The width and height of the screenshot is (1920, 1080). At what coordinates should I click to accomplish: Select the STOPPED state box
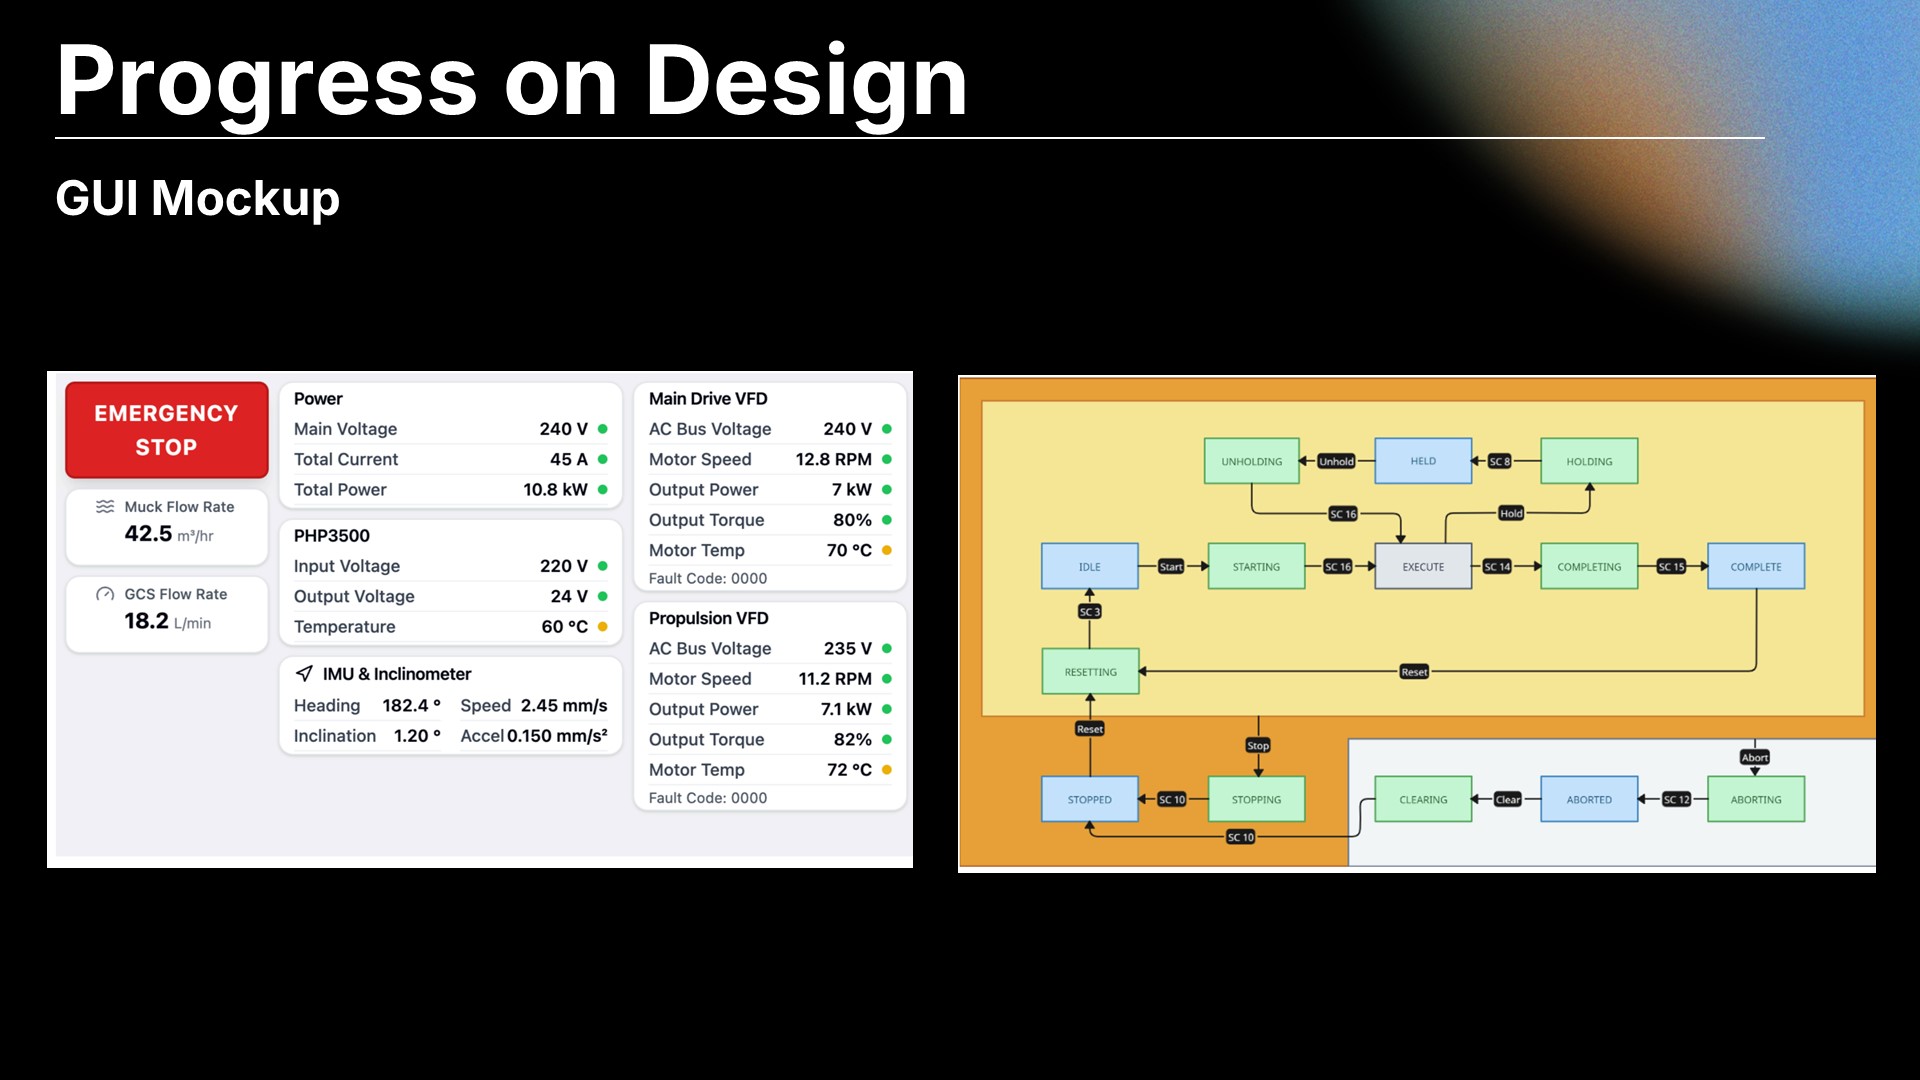coord(1089,800)
